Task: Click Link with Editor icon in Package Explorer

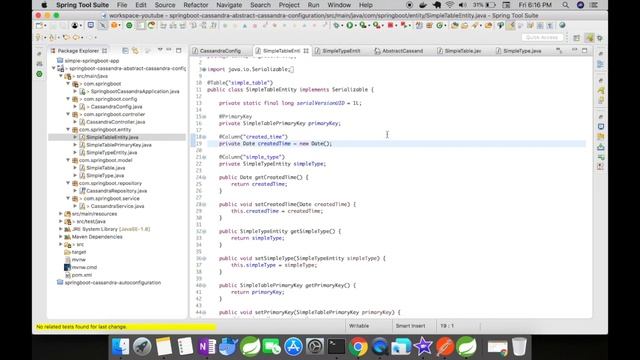Action: (135, 51)
